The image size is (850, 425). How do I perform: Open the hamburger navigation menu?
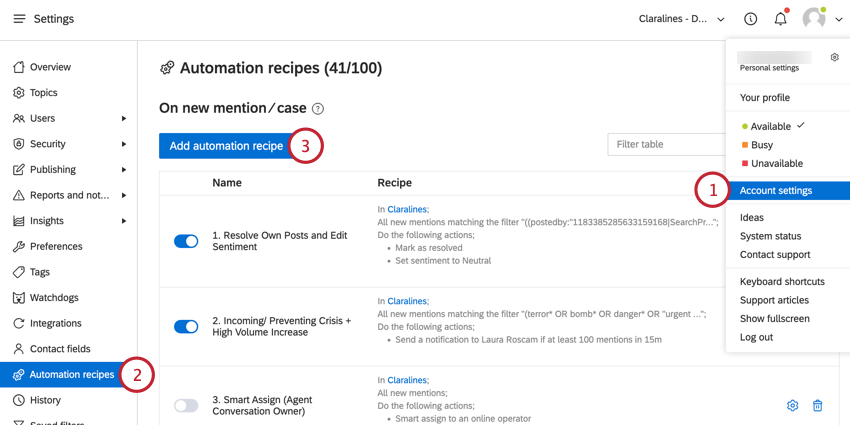[20, 19]
